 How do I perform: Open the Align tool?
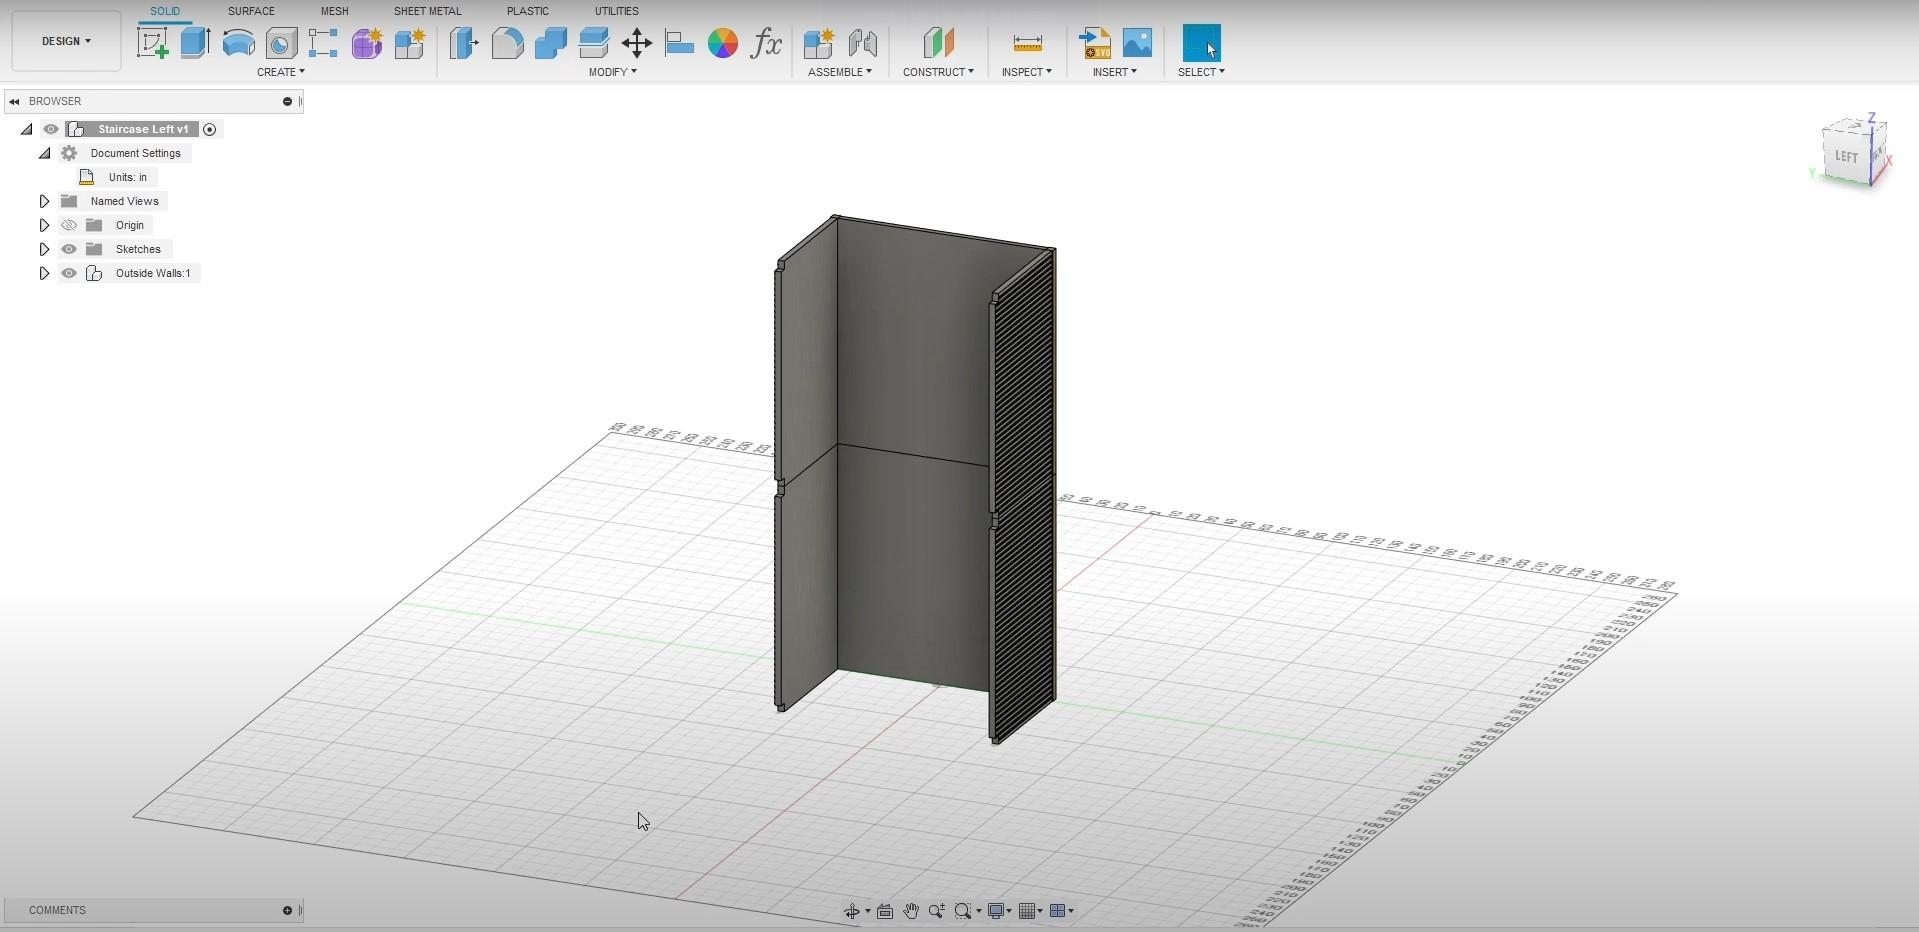click(x=680, y=43)
